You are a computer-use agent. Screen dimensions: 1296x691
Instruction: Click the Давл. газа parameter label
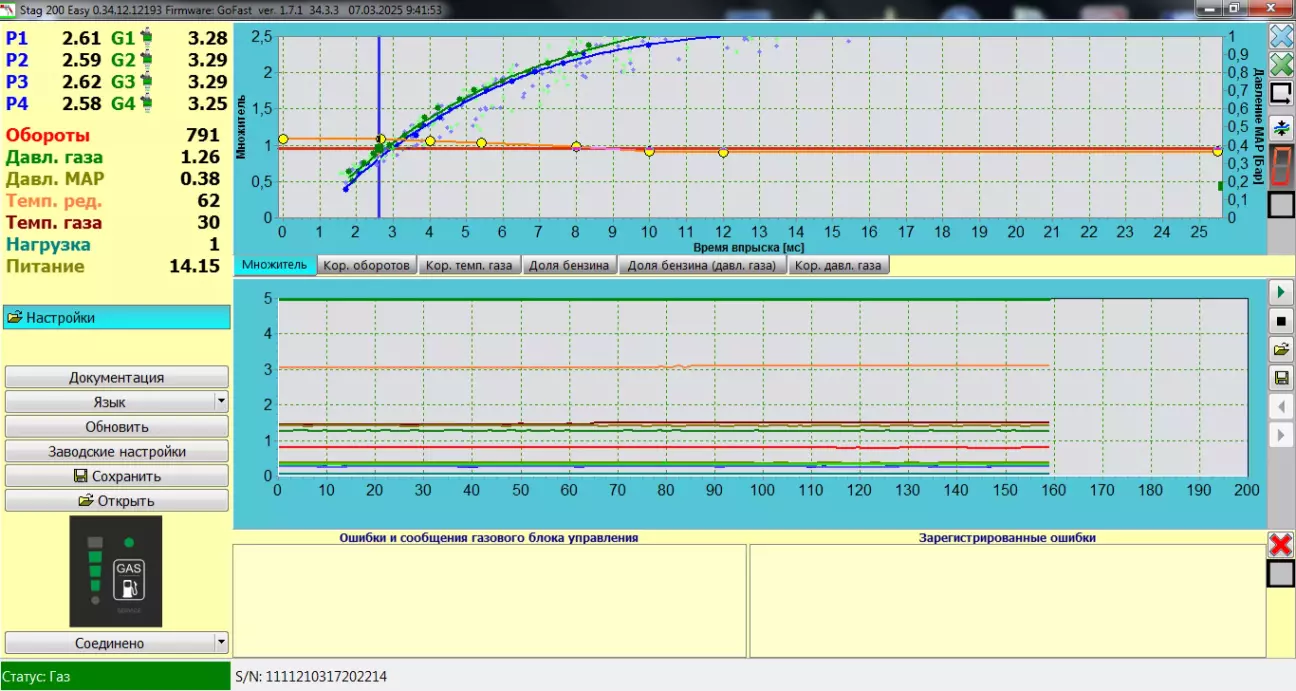54,157
